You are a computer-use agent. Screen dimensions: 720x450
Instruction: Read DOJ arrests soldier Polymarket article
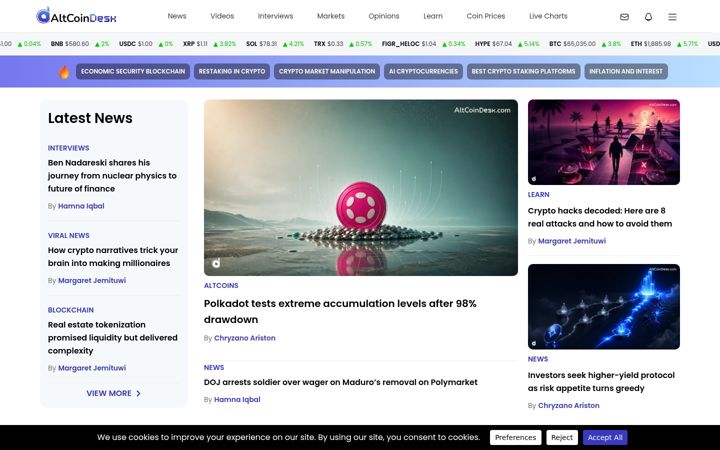pos(341,382)
